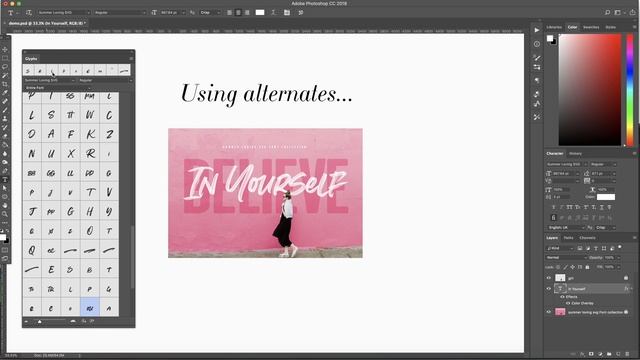This screenshot has height=360, width=640.
Task: Open anti-aliasing dropdown in options bar
Action: pyautogui.click(x=210, y=13)
